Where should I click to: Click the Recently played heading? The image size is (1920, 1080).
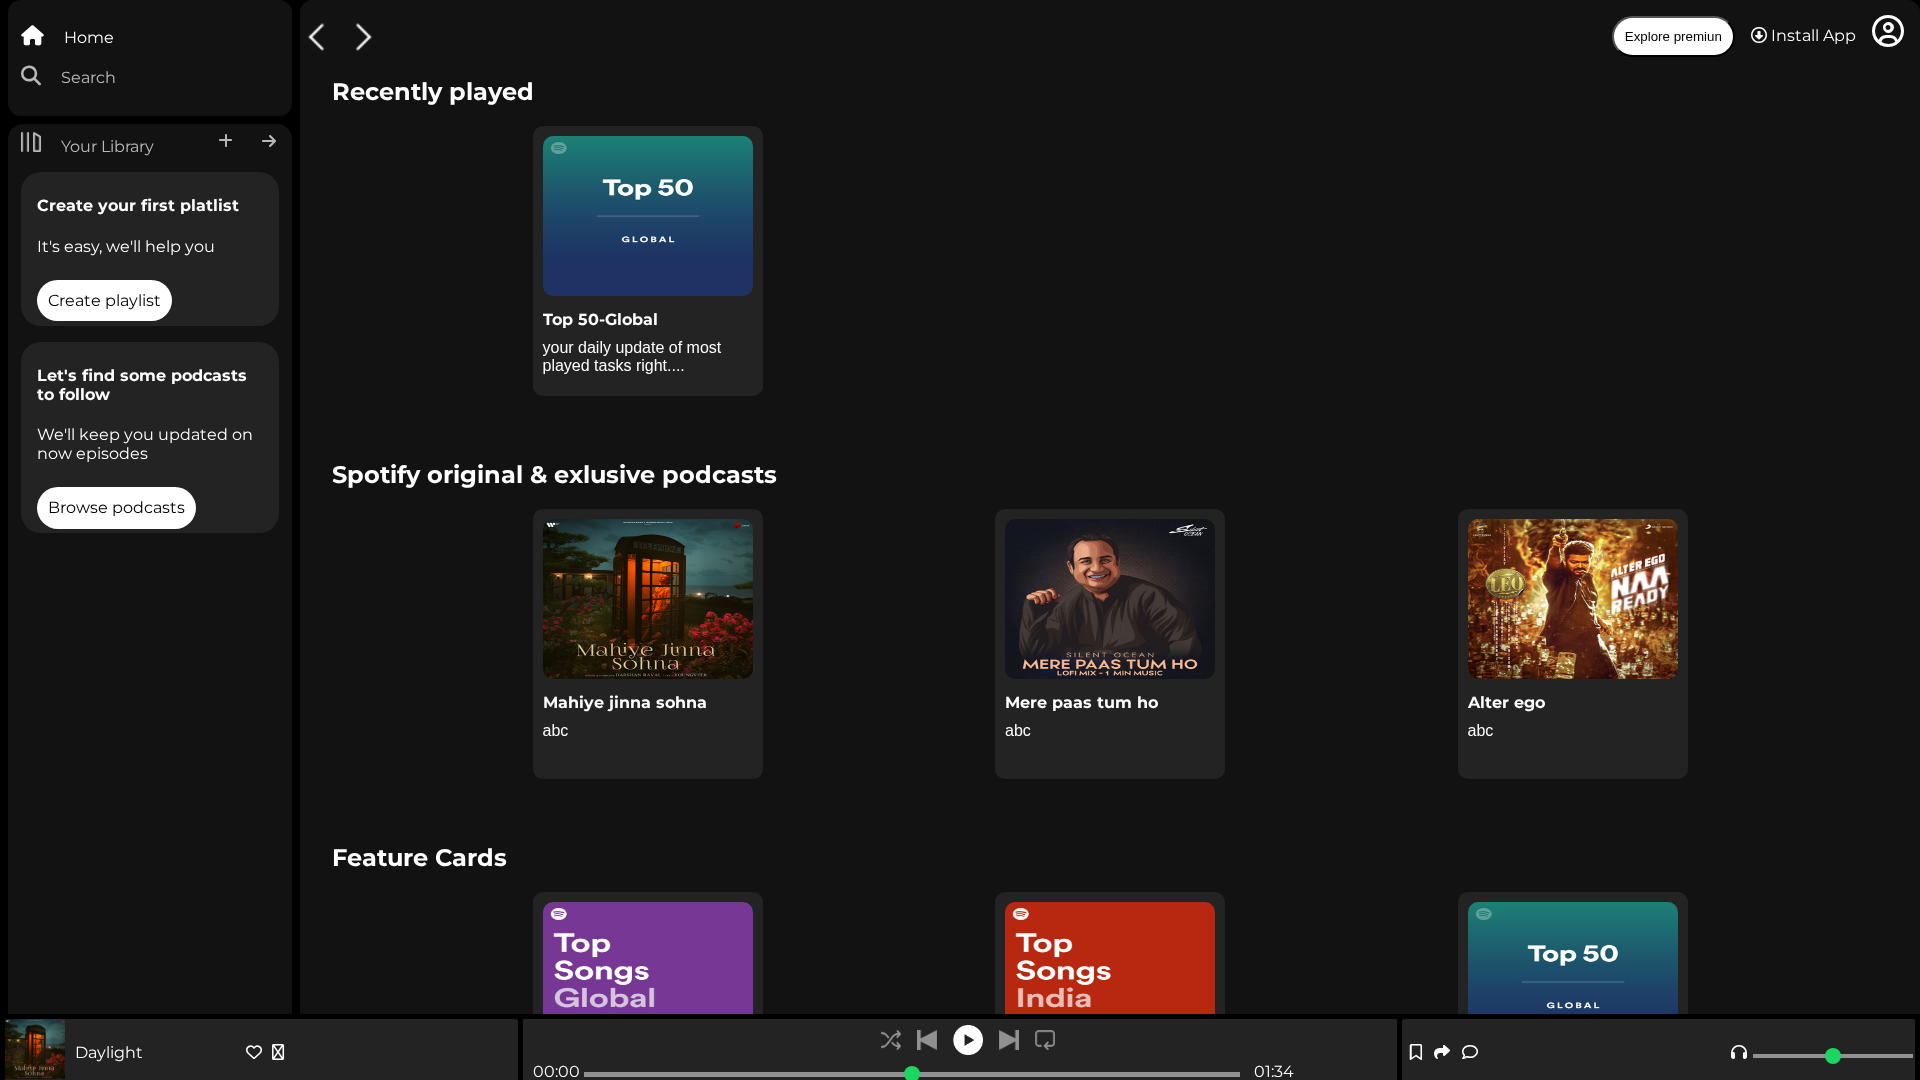(x=432, y=91)
